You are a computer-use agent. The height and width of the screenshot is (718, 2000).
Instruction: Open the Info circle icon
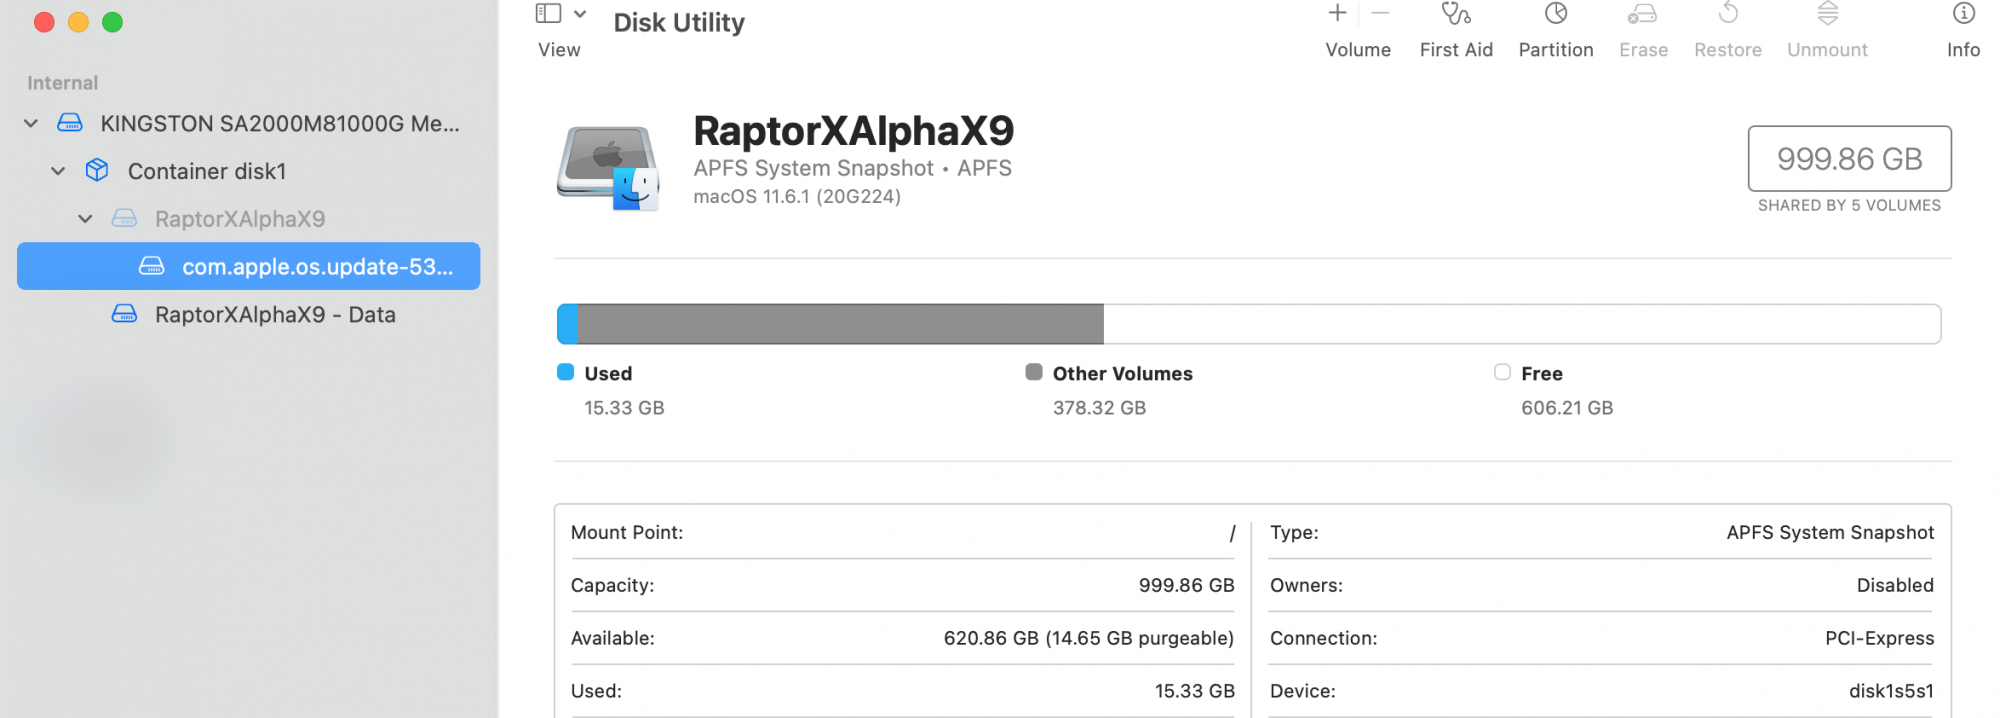coord(1964,13)
